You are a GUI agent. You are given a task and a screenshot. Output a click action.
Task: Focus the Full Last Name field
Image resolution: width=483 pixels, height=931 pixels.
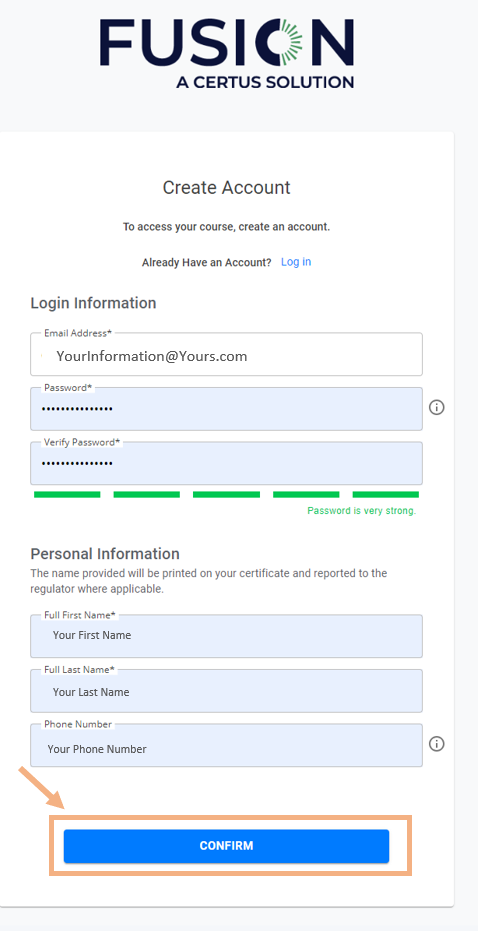point(226,691)
